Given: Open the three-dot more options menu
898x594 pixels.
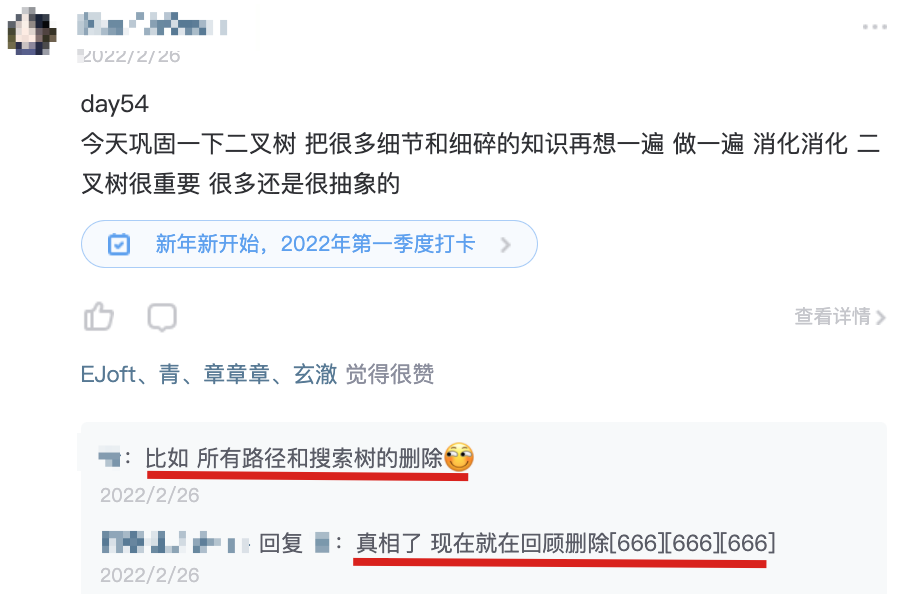Looking at the screenshot, I should click(875, 27).
